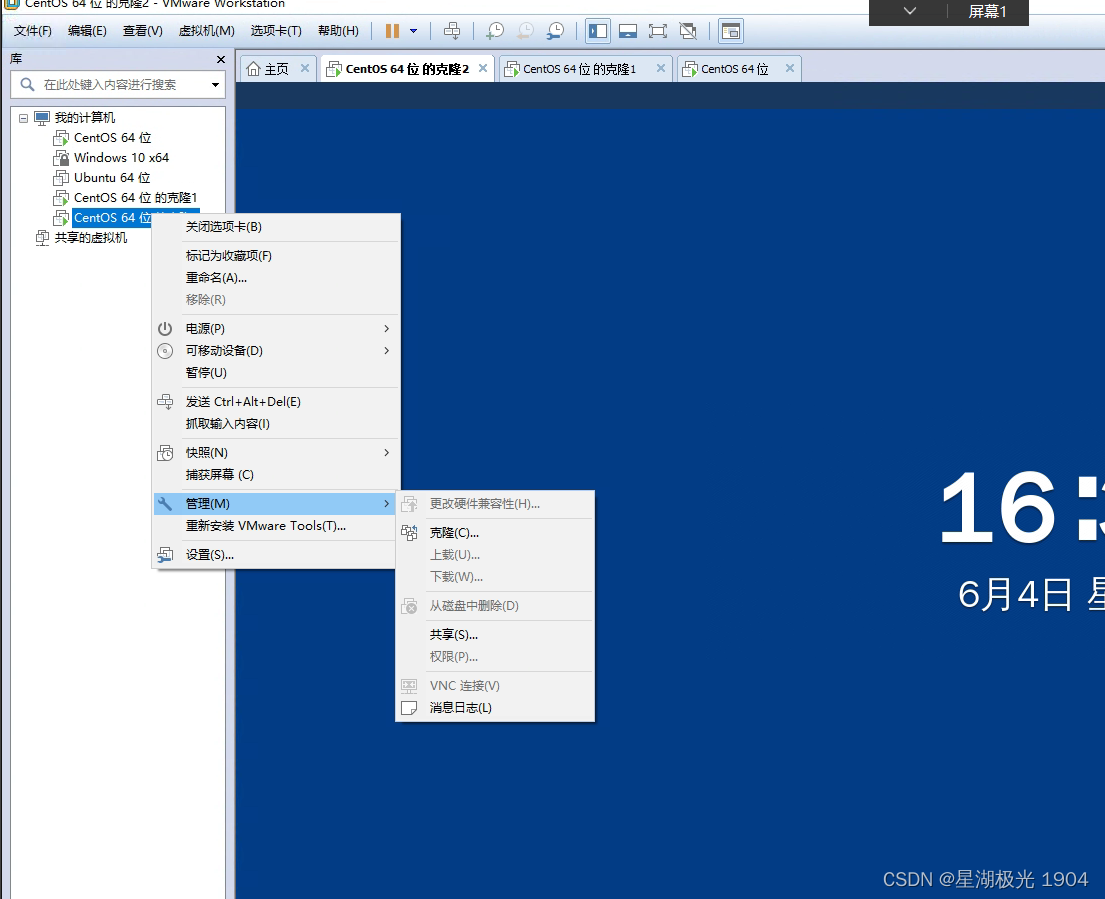Choose 关闭选项卡(B) in context menu
The width and height of the screenshot is (1105, 899).
coord(275,227)
